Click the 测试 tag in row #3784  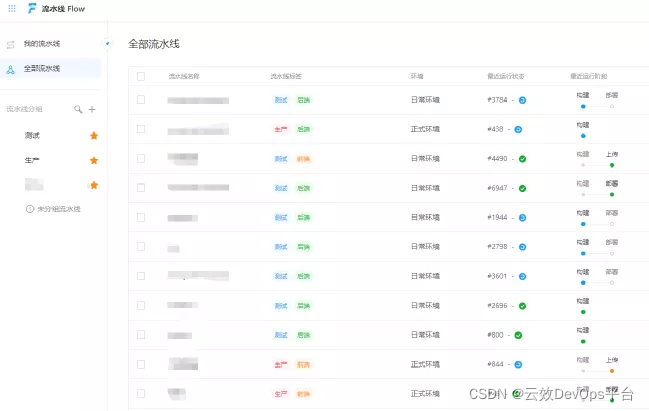pos(281,100)
